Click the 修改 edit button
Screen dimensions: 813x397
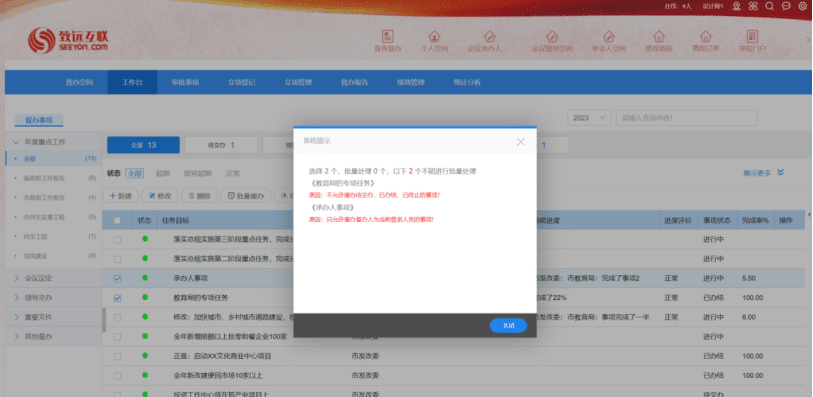click(x=160, y=196)
